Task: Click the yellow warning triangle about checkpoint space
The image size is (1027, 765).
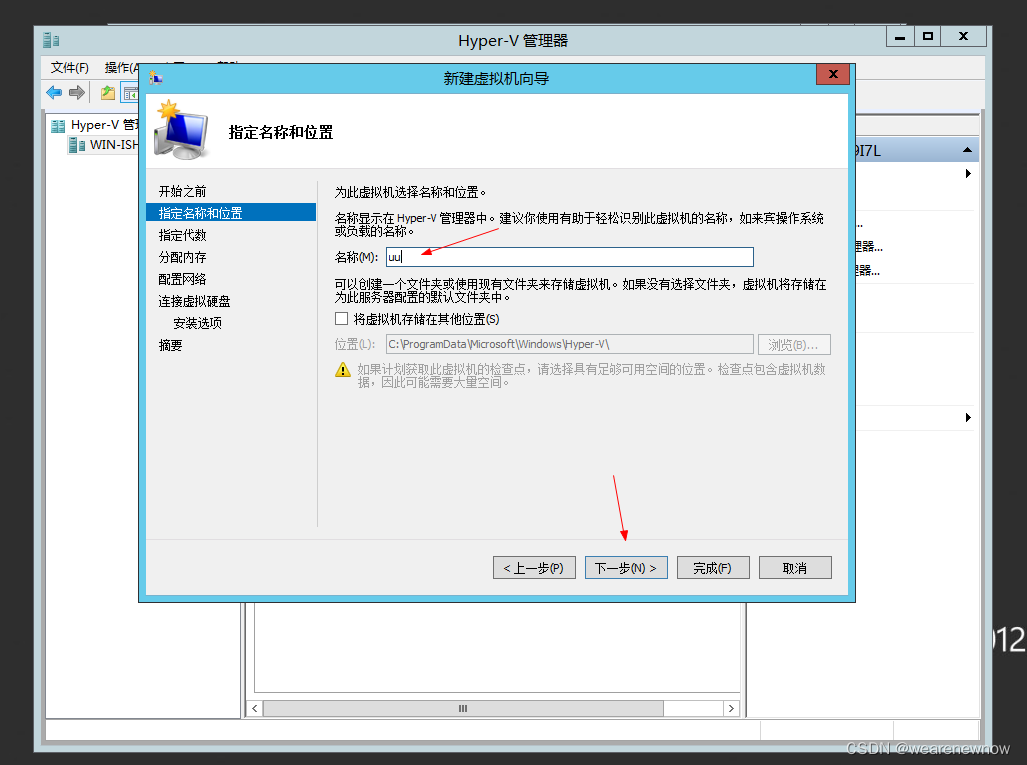Action: coord(341,369)
